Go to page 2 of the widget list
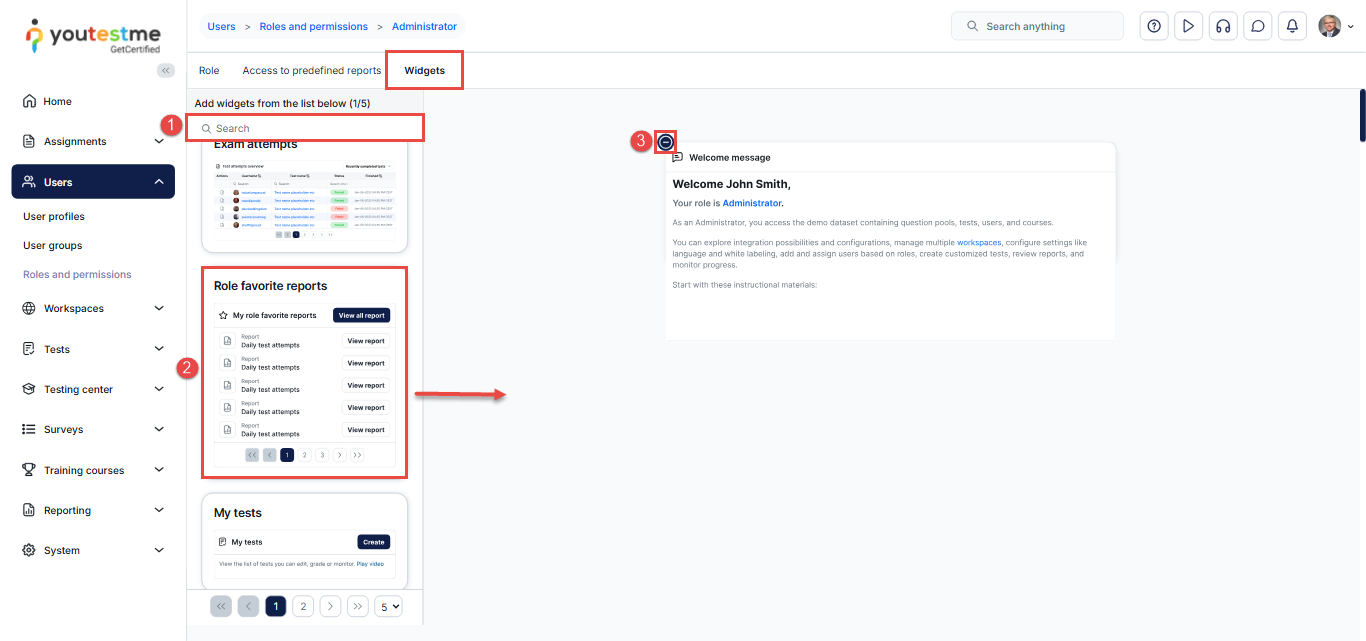Image resolution: width=1366 pixels, height=641 pixels. tap(303, 606)
